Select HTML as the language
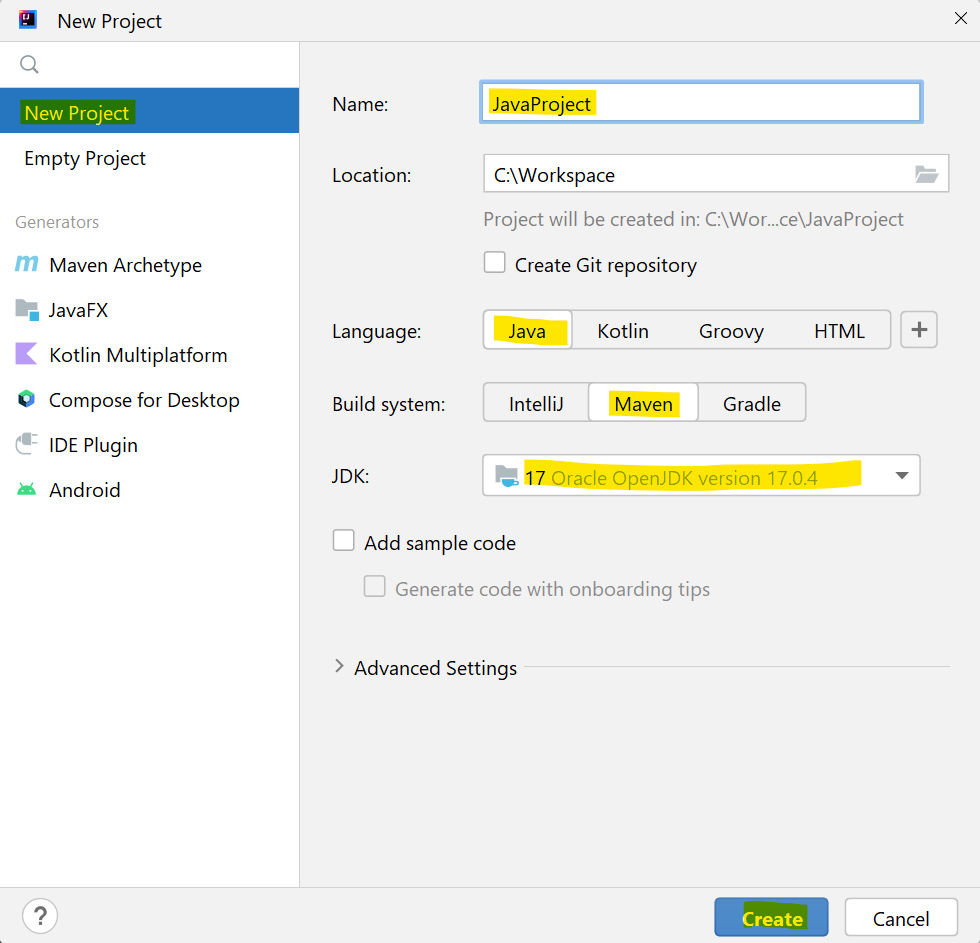The image size is (980, 943). point(839,330)
